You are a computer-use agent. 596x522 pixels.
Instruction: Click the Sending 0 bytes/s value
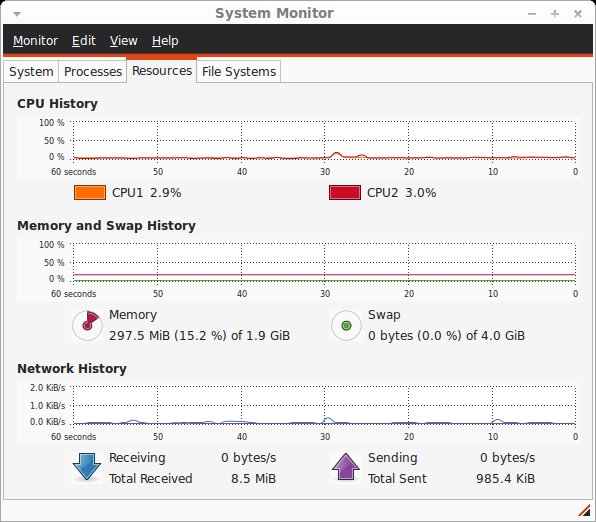507,458
